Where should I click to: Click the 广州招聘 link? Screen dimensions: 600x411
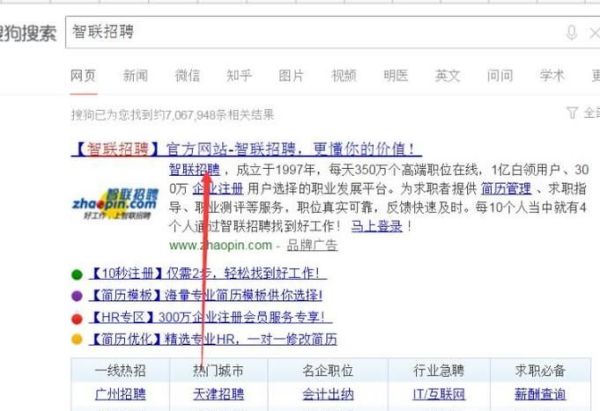pyautogui.click(x=121, y=394)
